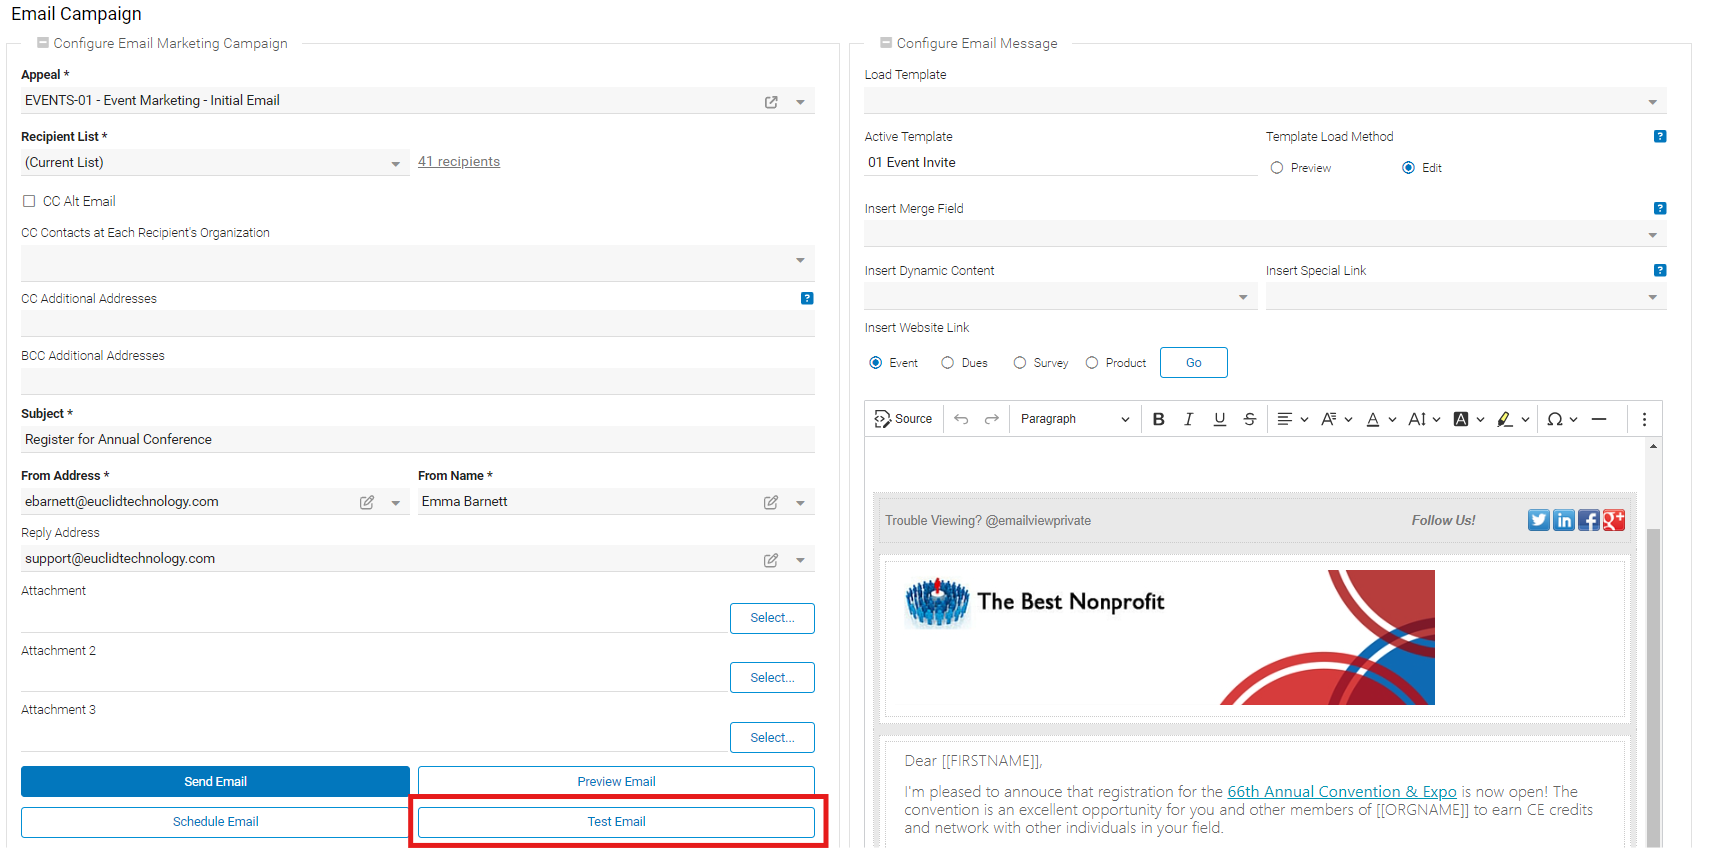Toggle Underline formatting
This screenshot has width=1712, height=848.
click(x=1219, y=419)
